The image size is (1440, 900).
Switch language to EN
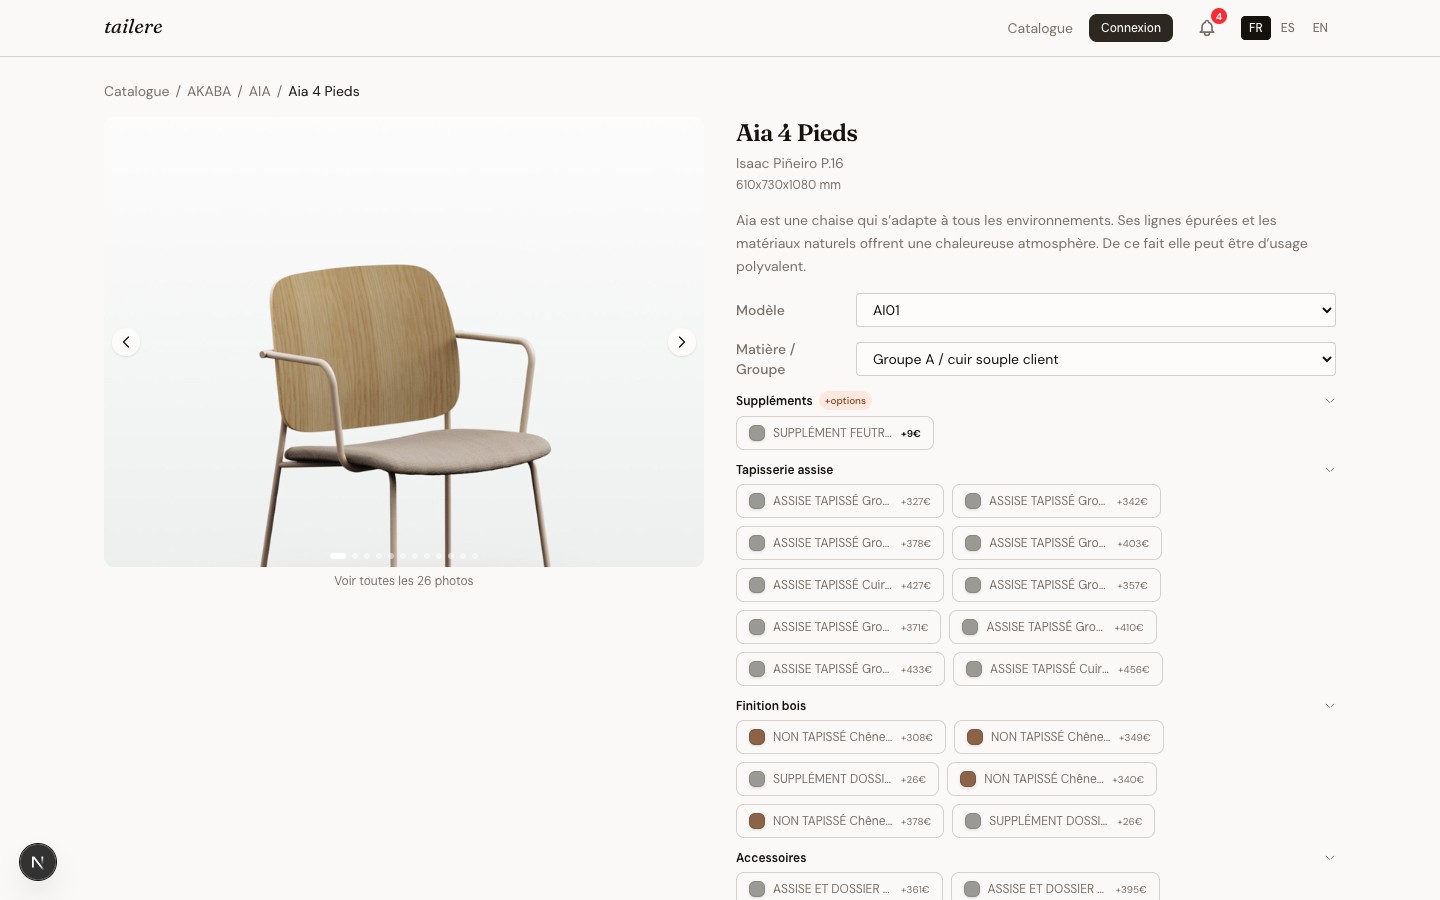click(1320, 28)
